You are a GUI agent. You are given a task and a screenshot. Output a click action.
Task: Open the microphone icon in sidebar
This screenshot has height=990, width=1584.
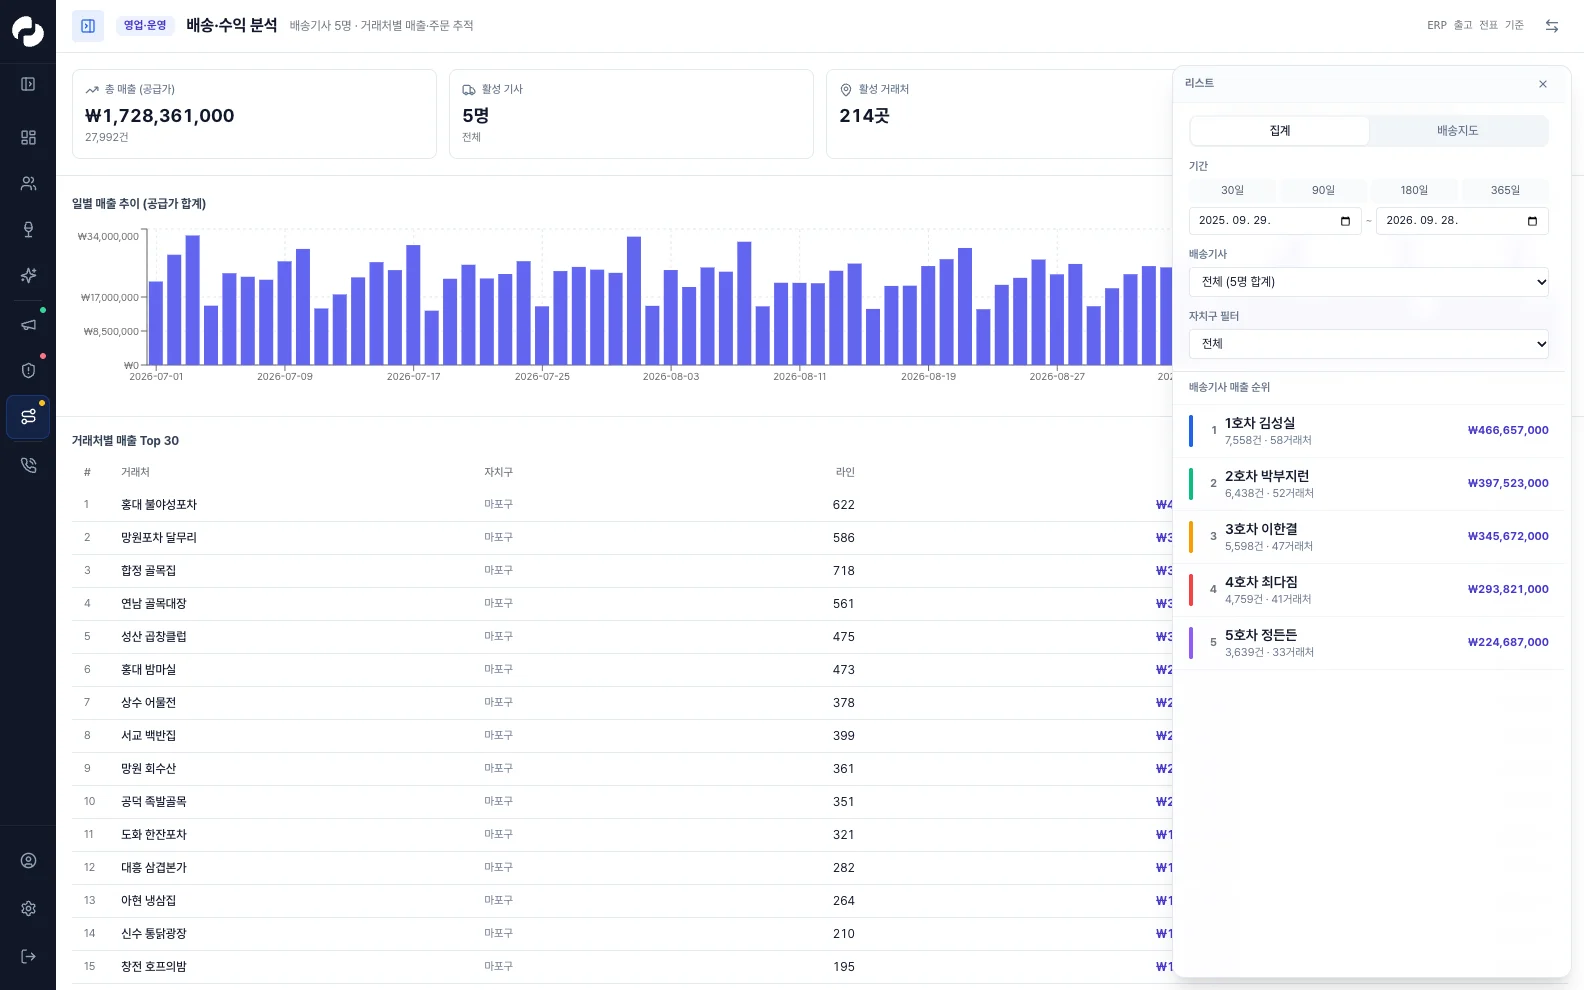pos(28,229)
